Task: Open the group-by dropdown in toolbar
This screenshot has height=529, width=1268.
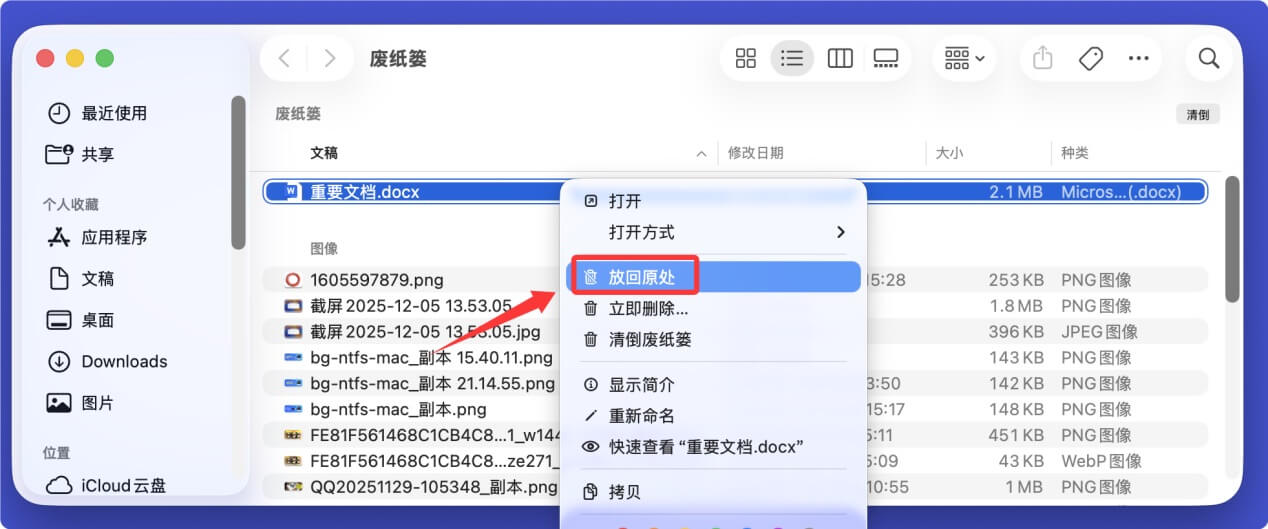Action: point(965,58)
